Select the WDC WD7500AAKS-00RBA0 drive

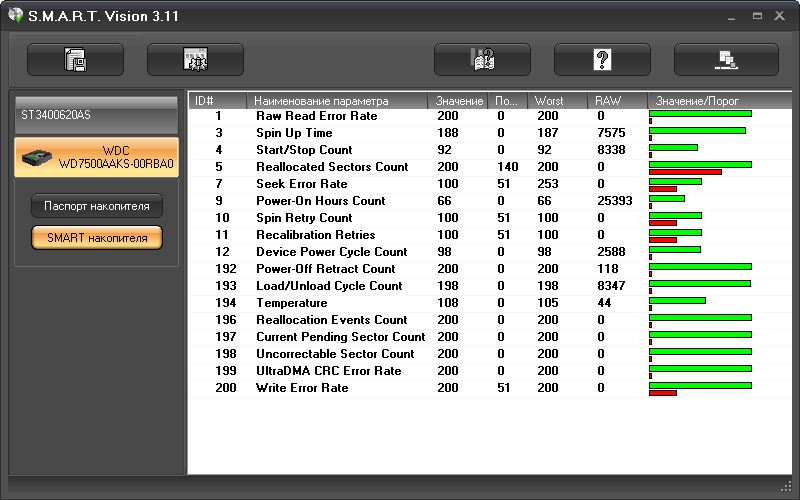pyautogui.click(x=96, y=157)
